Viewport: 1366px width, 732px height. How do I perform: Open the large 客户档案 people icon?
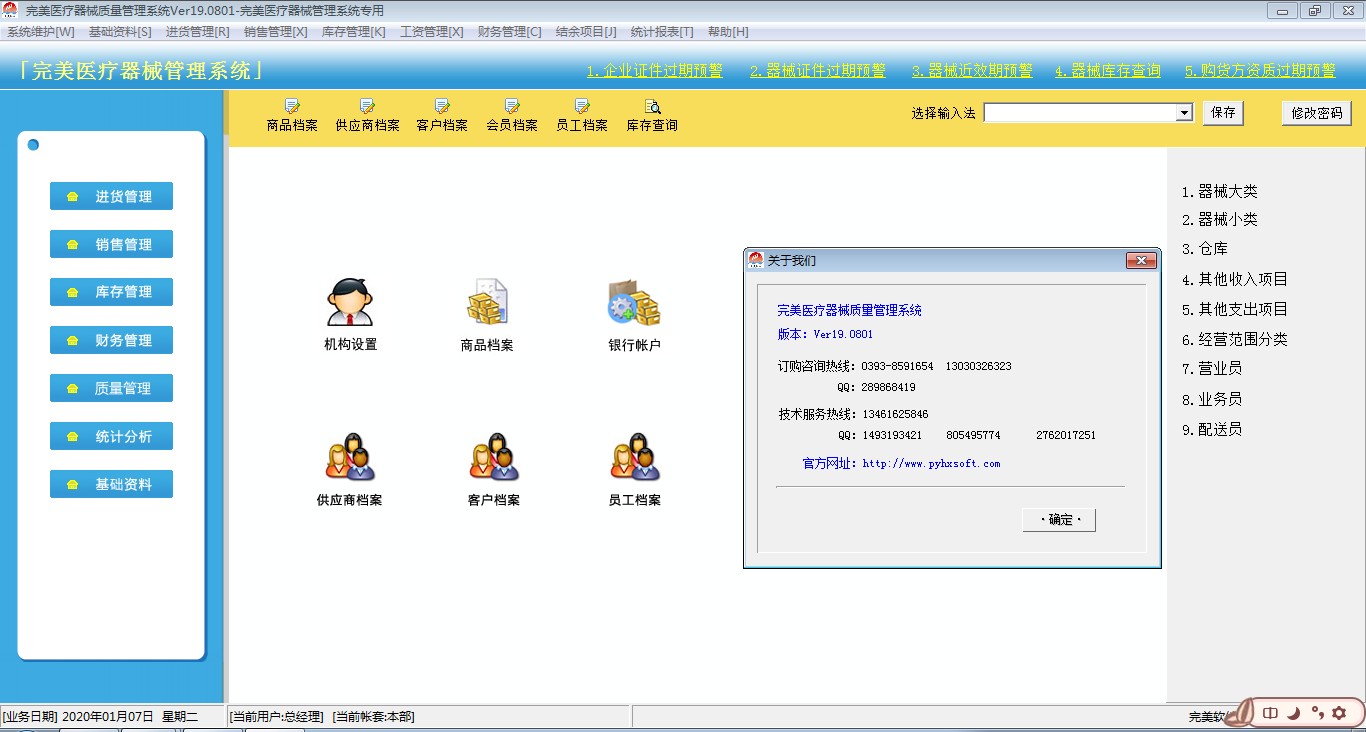coord(493,458)
